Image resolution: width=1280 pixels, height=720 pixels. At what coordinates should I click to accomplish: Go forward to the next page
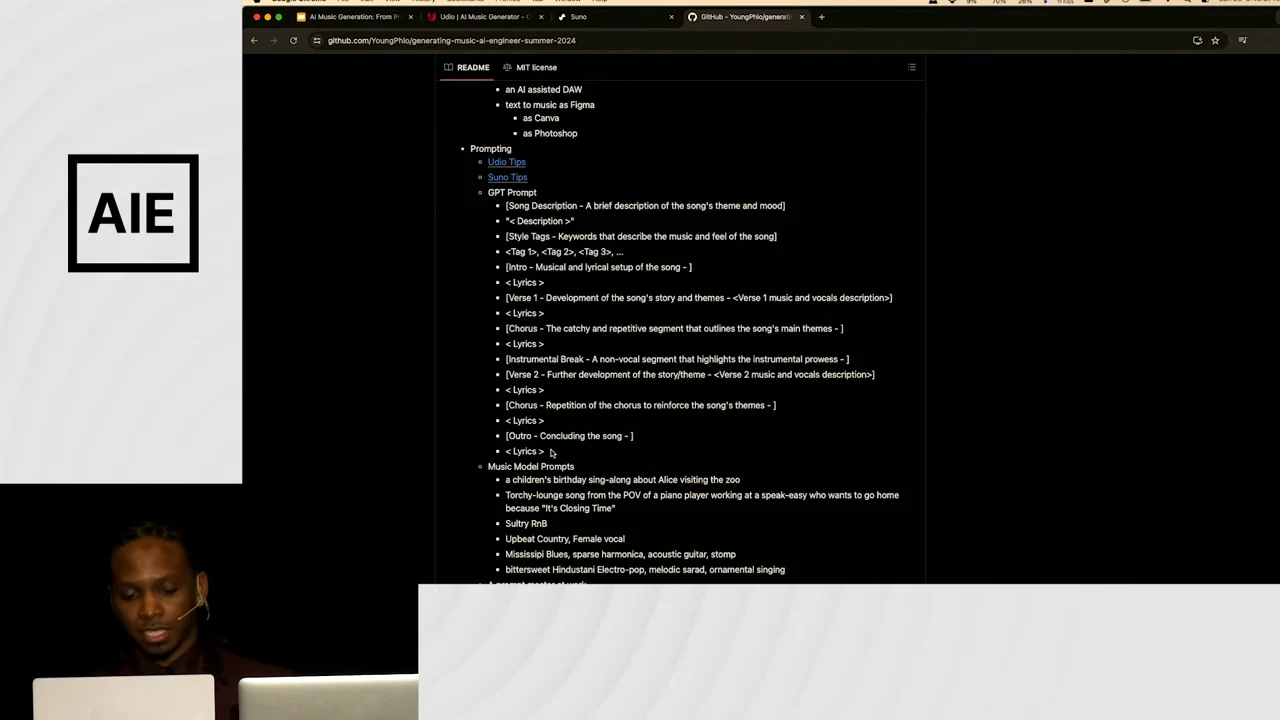pos(273,41)
